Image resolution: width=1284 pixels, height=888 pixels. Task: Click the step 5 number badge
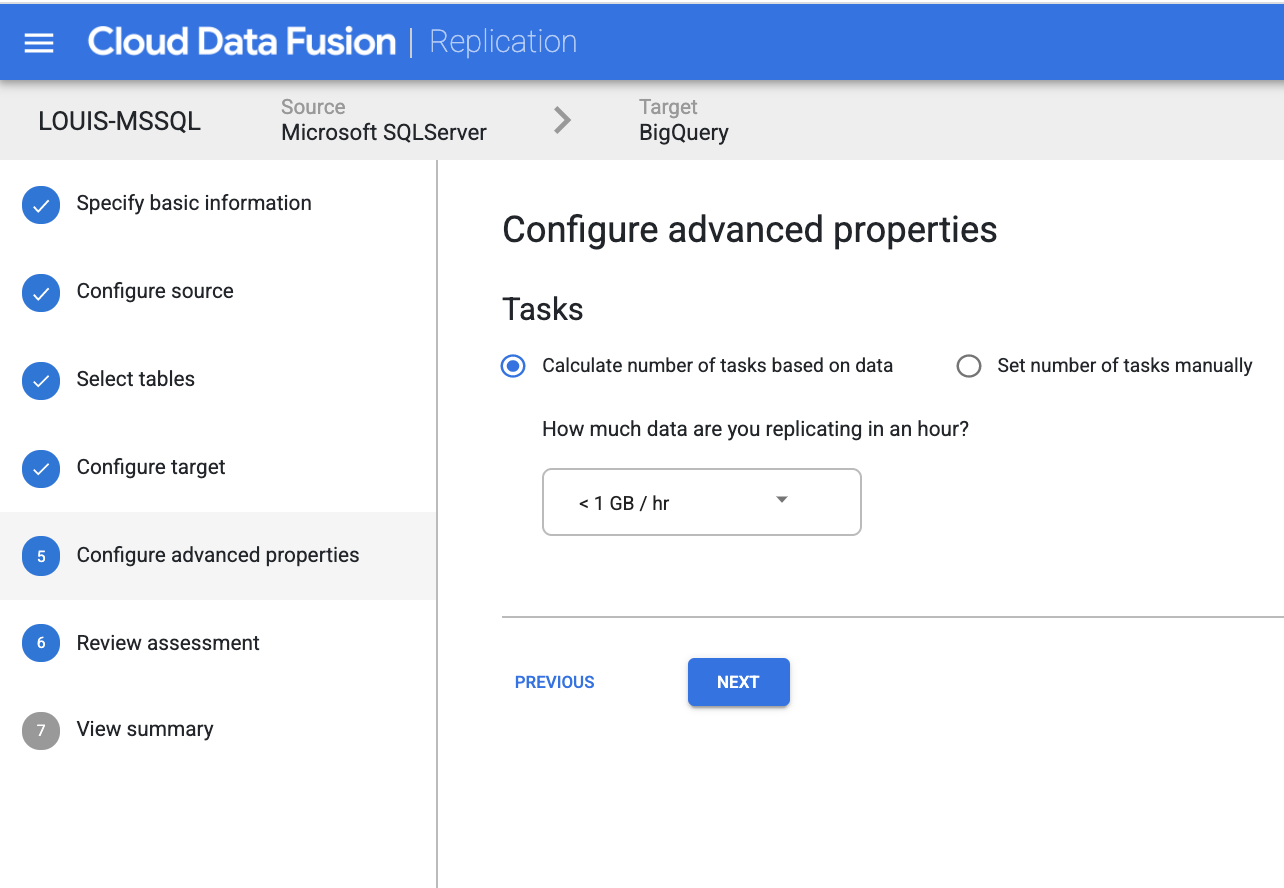[41, 556]
